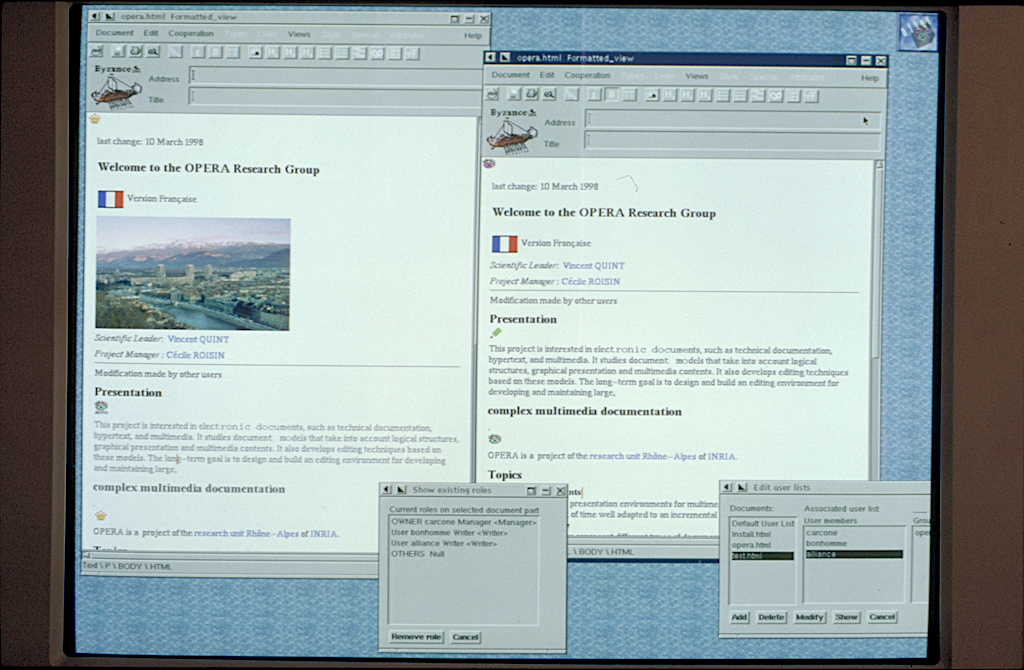
Task: Click the desktop cube icon at top right
Action: click(917, 32)
